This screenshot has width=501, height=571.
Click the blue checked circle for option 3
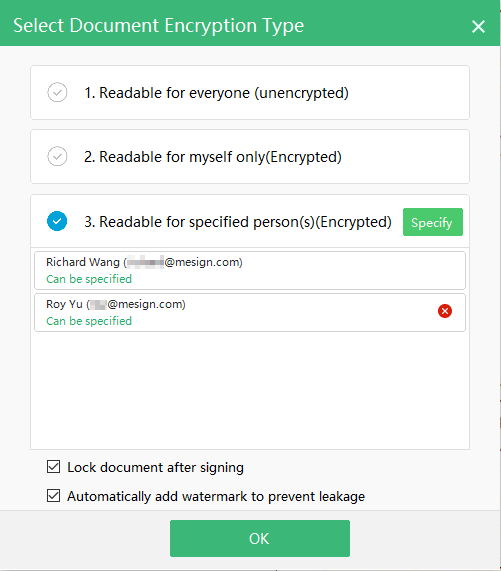[57, 221]
